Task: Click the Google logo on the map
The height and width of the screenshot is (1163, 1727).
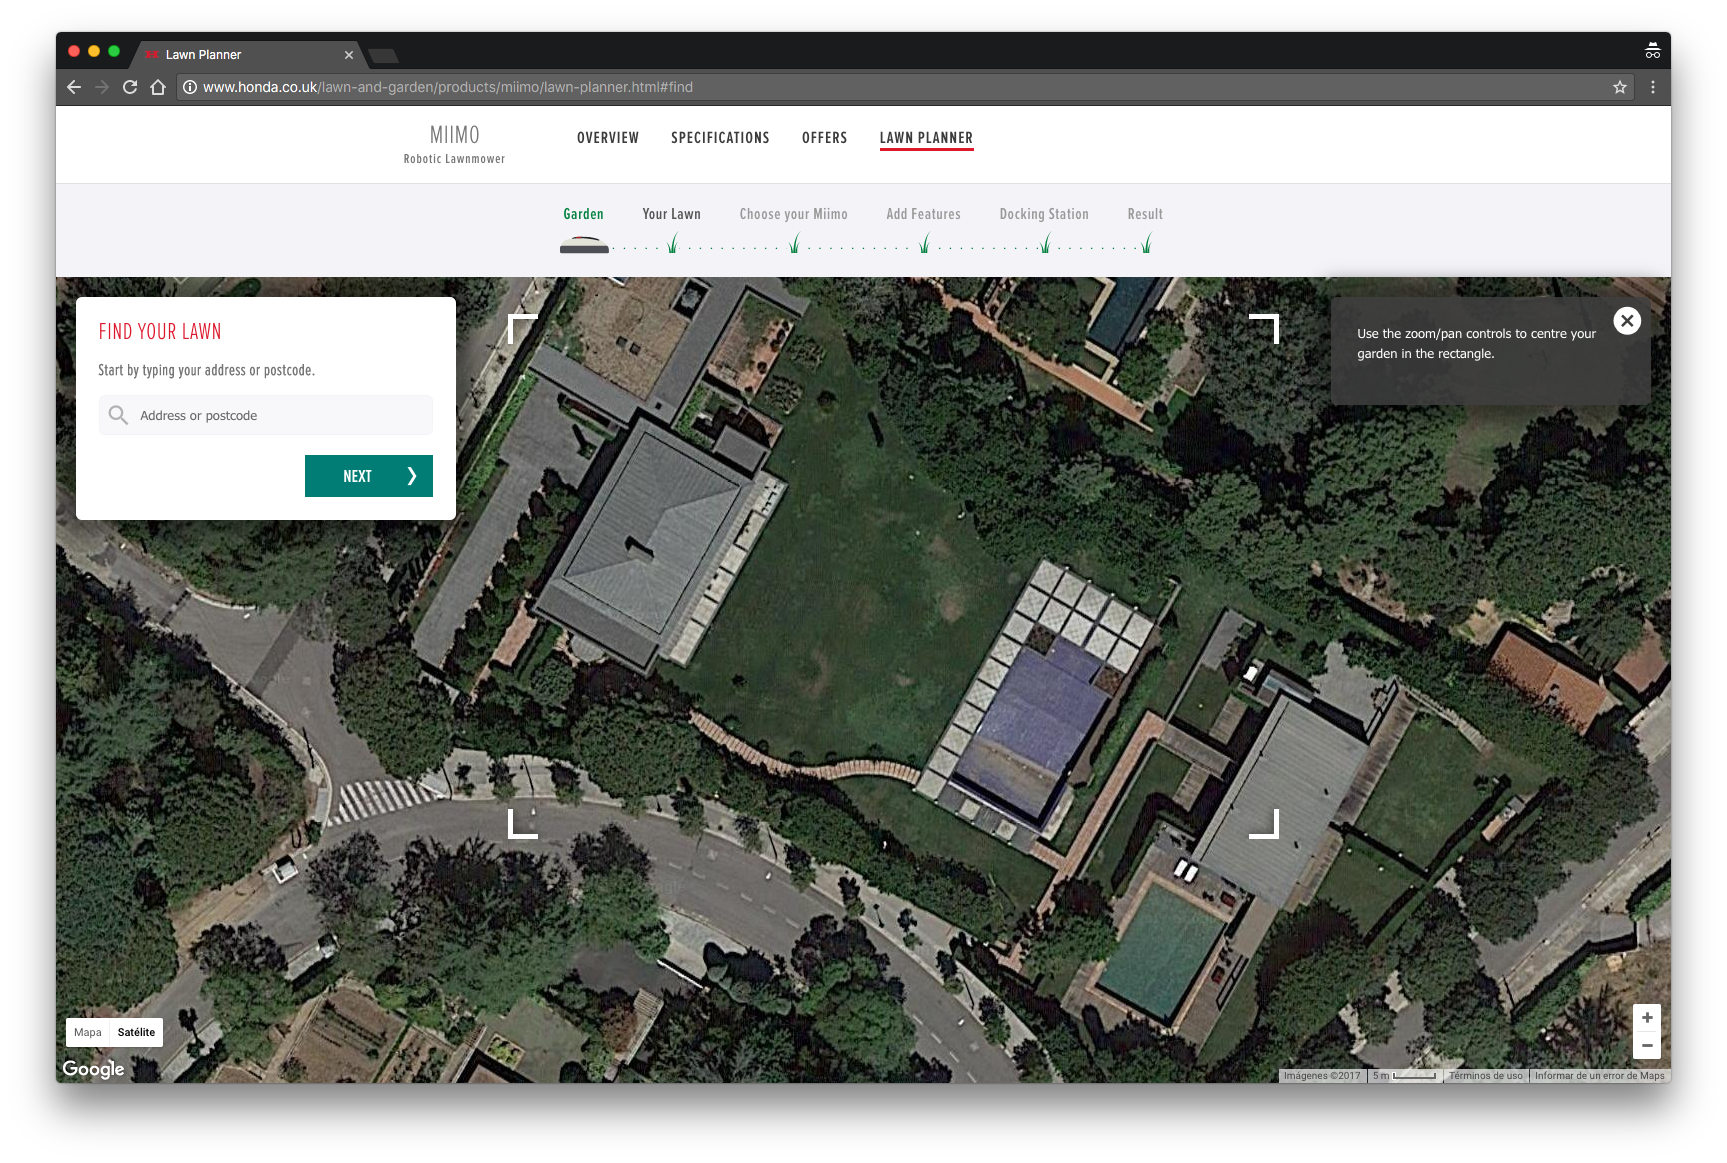Action: [93, 1069]
